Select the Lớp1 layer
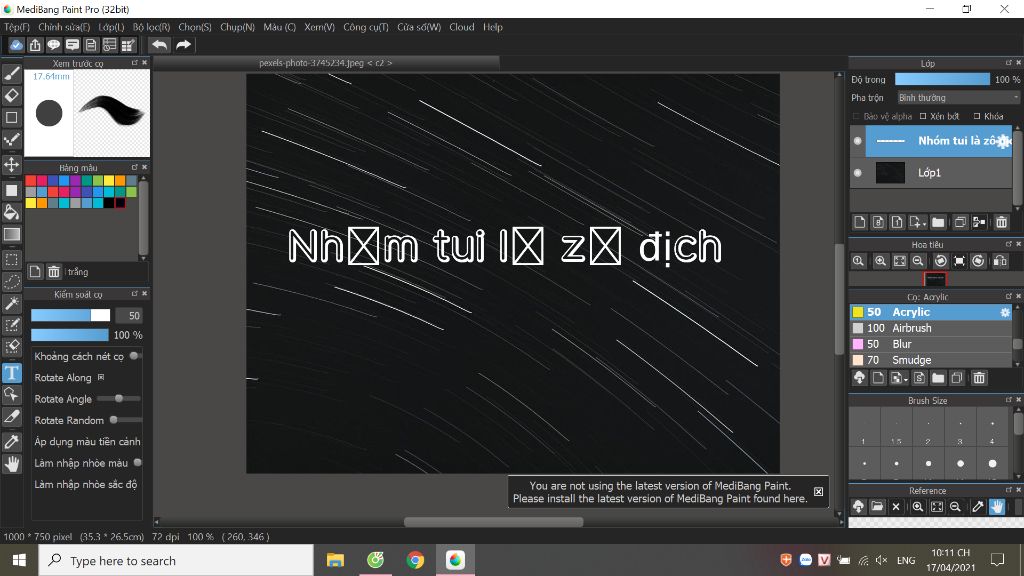 [x=931, y=172]
